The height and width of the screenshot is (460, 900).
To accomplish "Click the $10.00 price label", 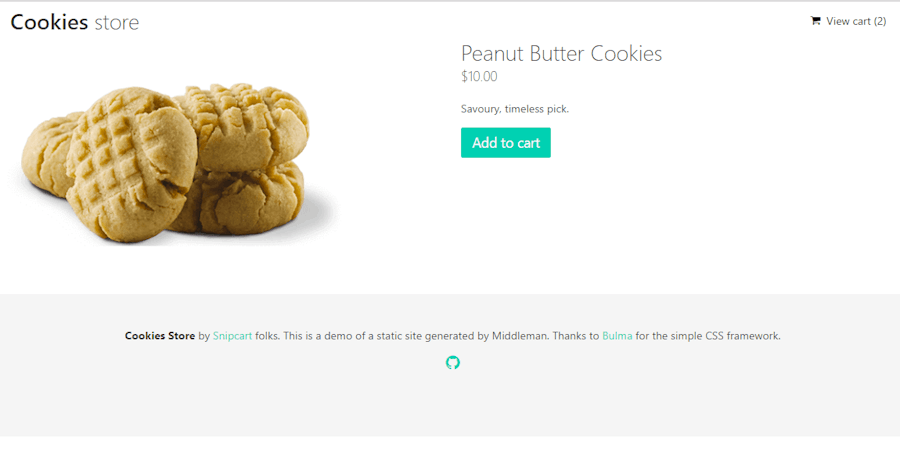I will coord(479,76).
